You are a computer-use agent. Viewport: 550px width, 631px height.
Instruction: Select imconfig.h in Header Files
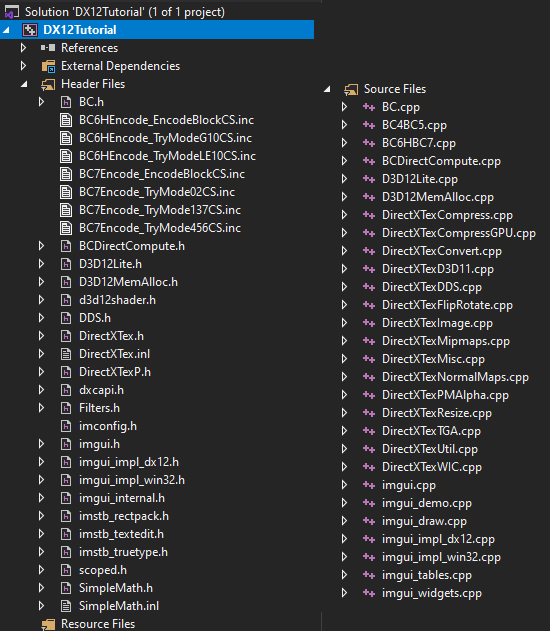108,426
